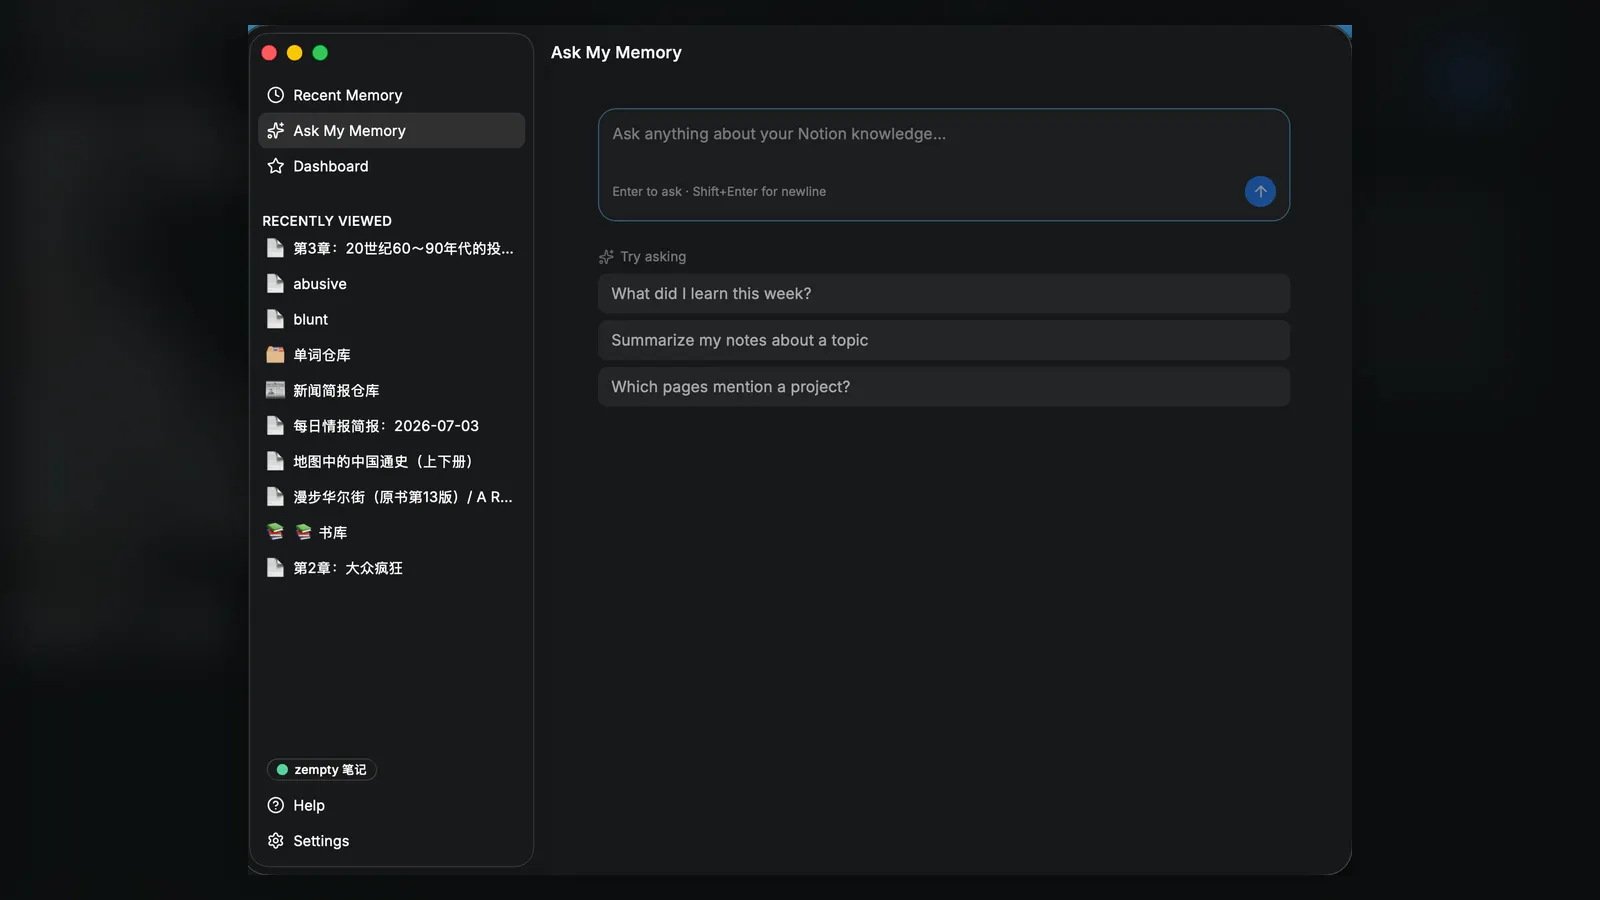
Task: Click the "Enter to ask · Shift+Enter for newline" hint
Action: (x=719, y=192)
